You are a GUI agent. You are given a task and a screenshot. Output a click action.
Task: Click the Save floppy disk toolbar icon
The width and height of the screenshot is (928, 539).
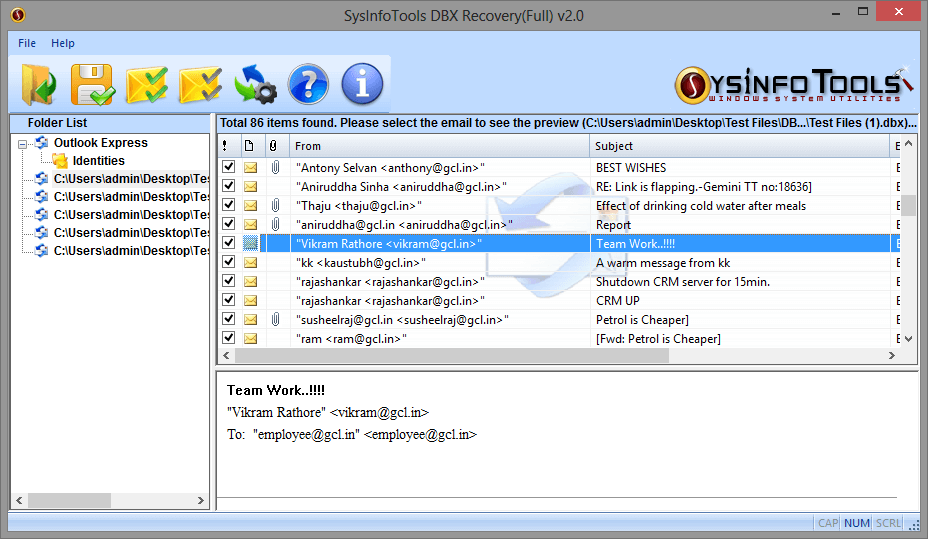[x=92, y=85]
